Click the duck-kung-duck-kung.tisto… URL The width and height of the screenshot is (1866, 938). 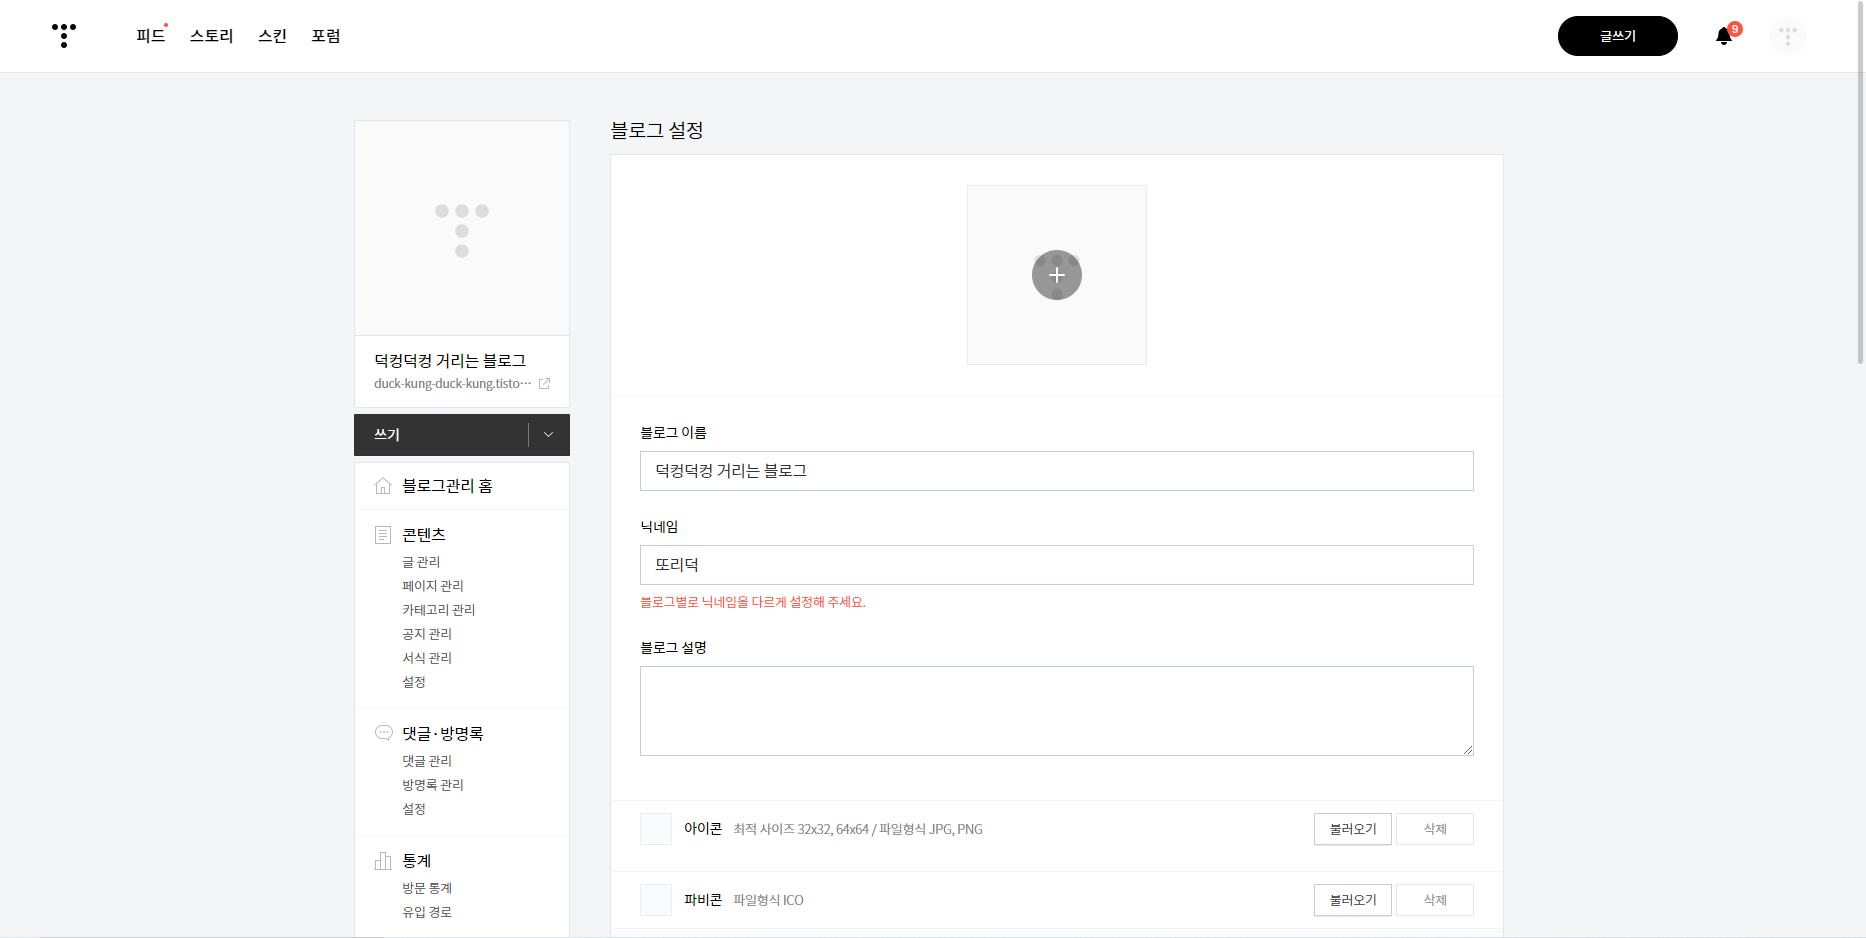click(453, 384)
